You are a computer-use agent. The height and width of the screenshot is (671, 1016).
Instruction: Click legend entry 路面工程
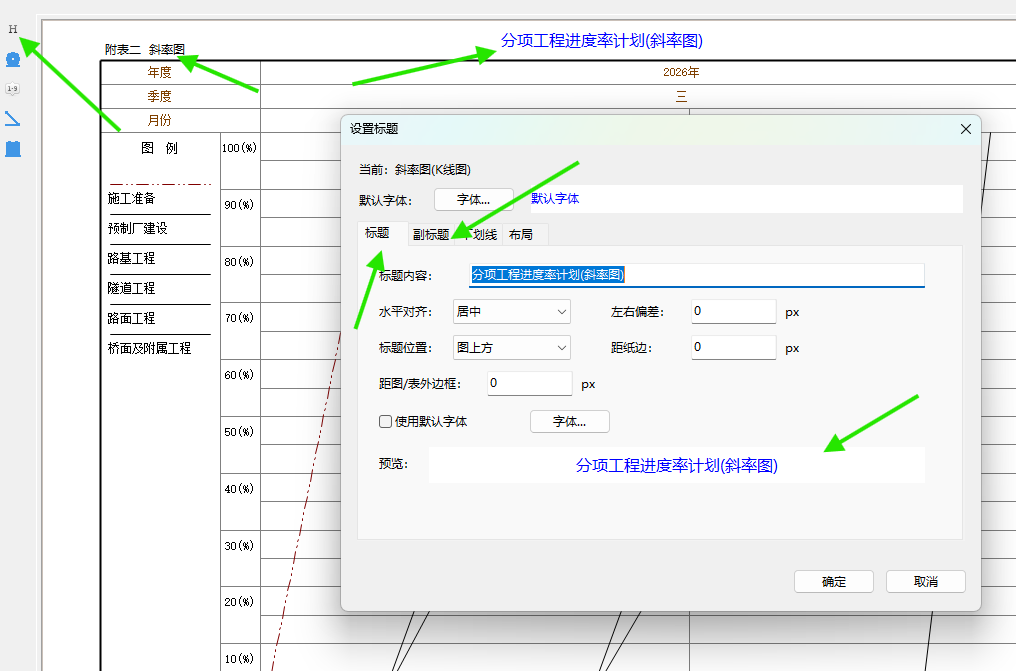[132, 318]
